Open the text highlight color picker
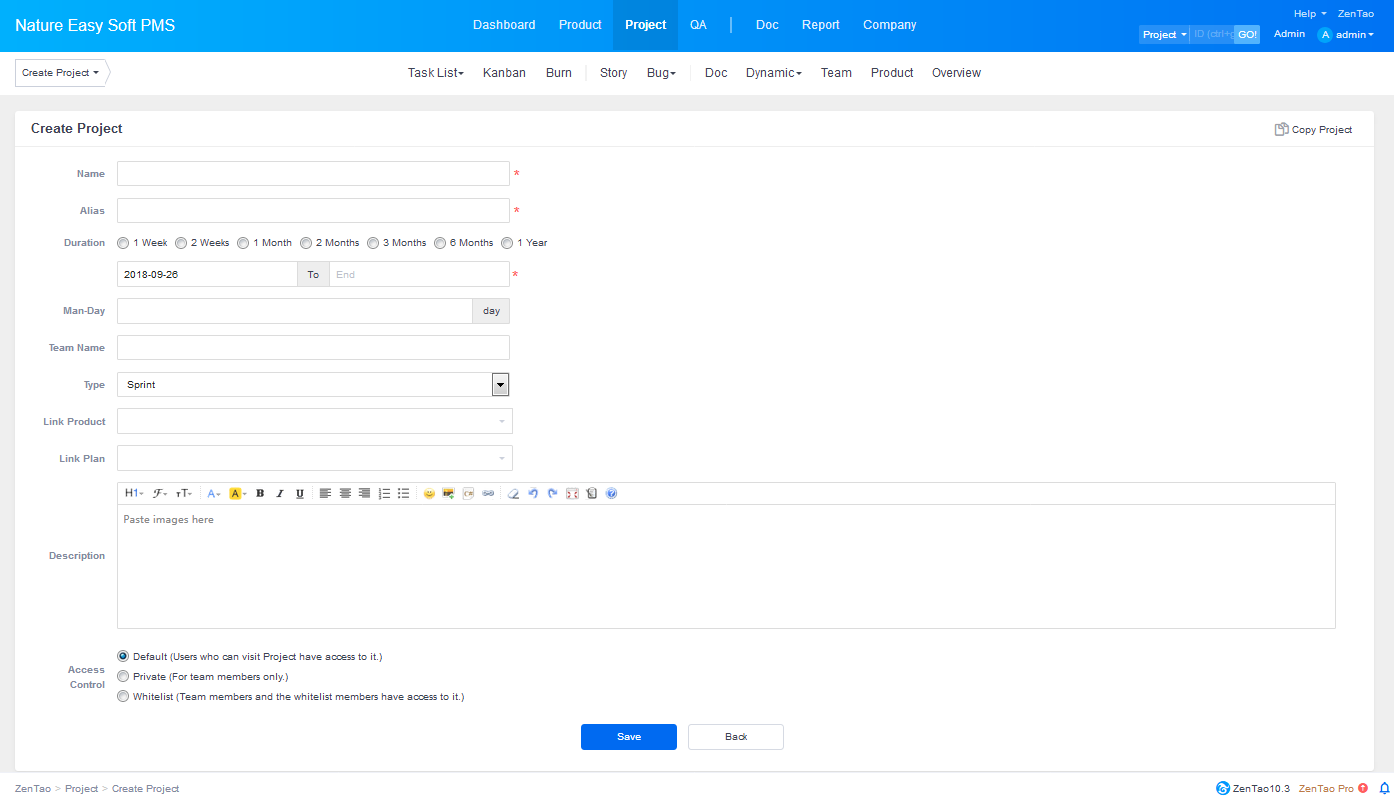 [x=237, y=493]
